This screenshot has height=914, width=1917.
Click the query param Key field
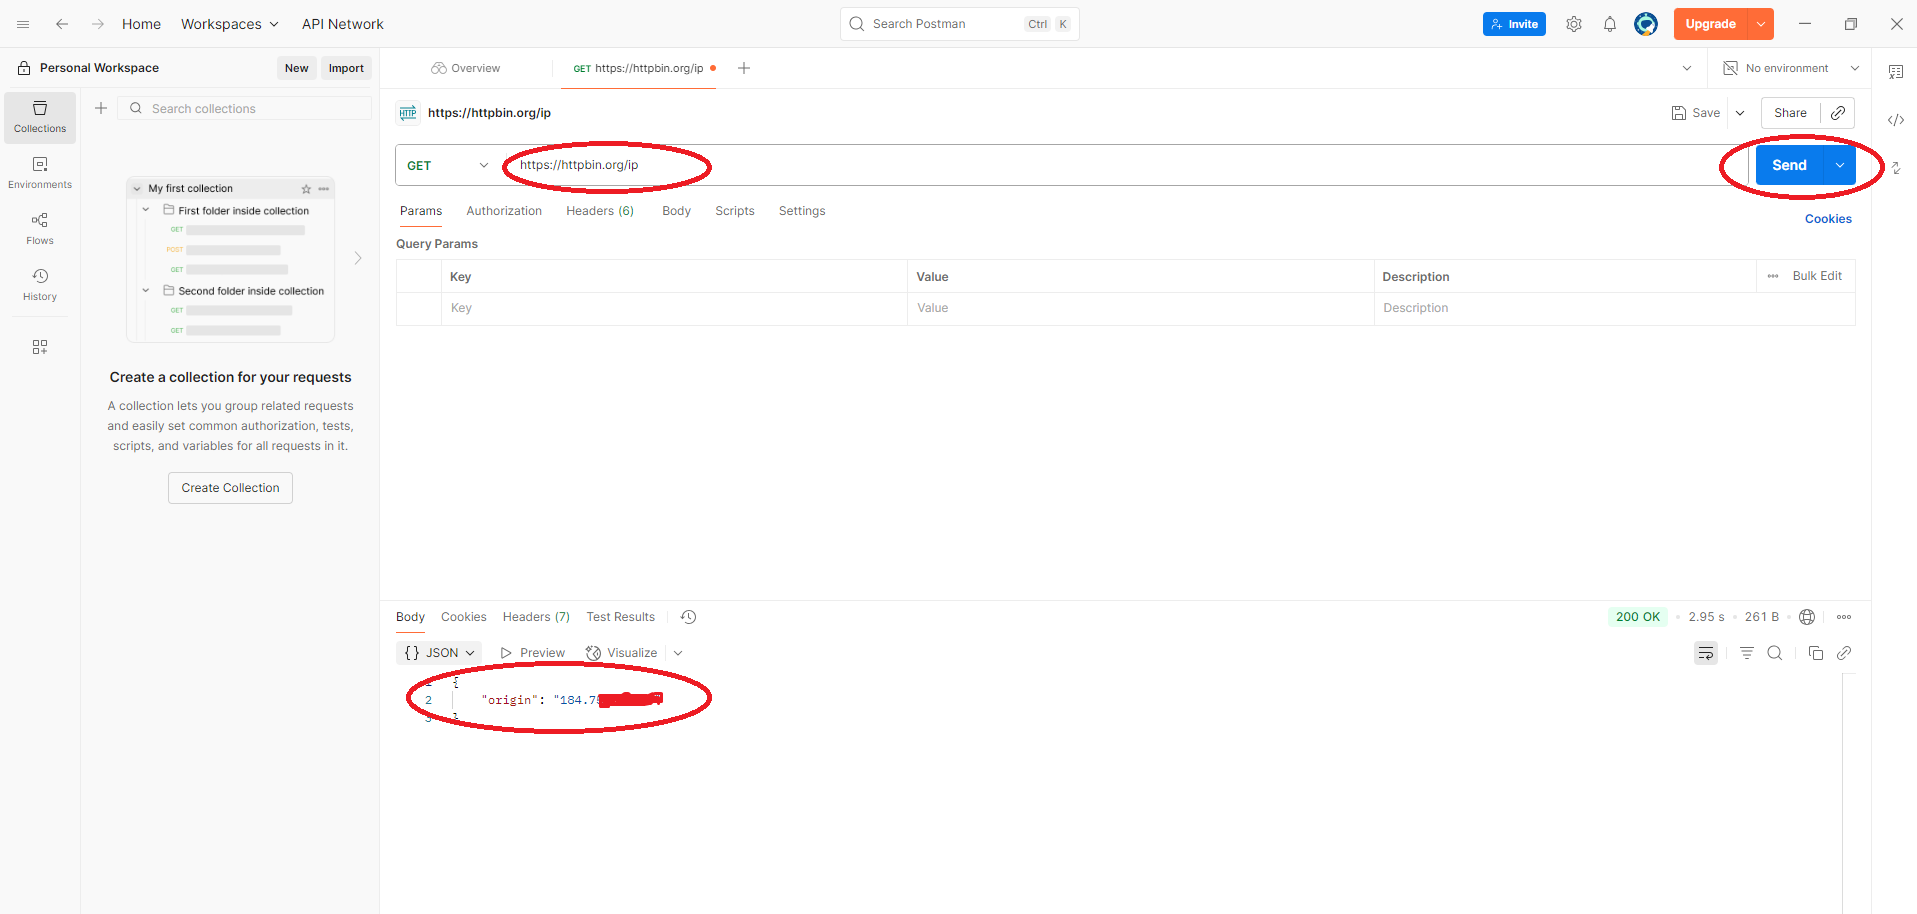pos(674,308)
